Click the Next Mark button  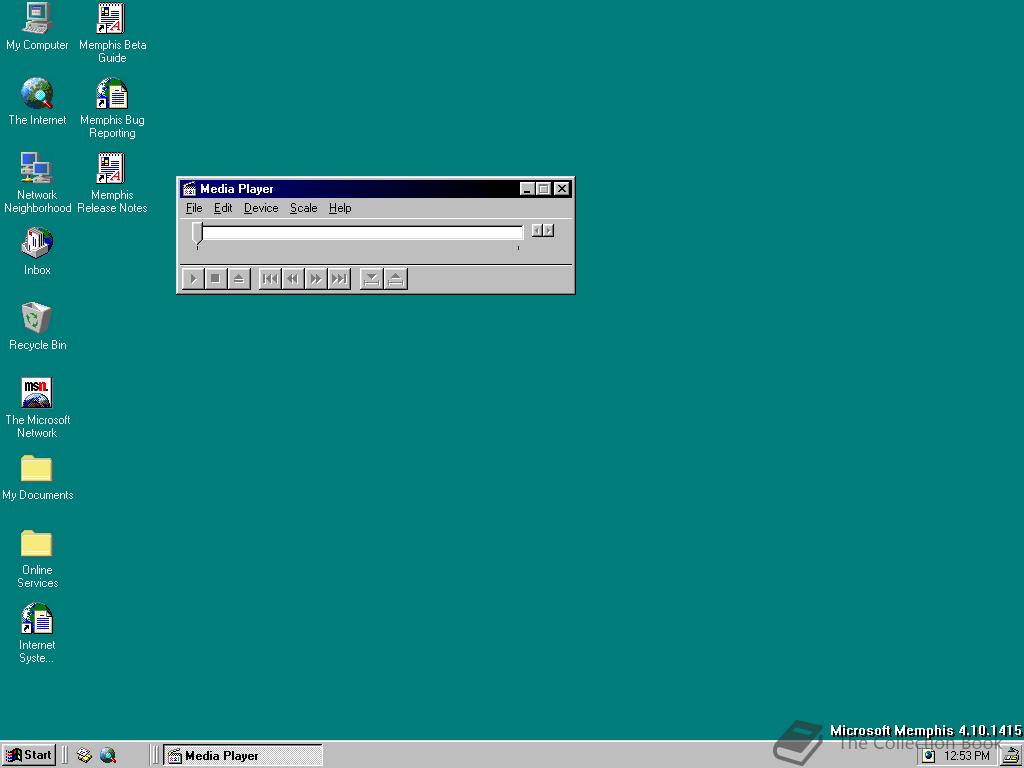[x=339, y=279]
